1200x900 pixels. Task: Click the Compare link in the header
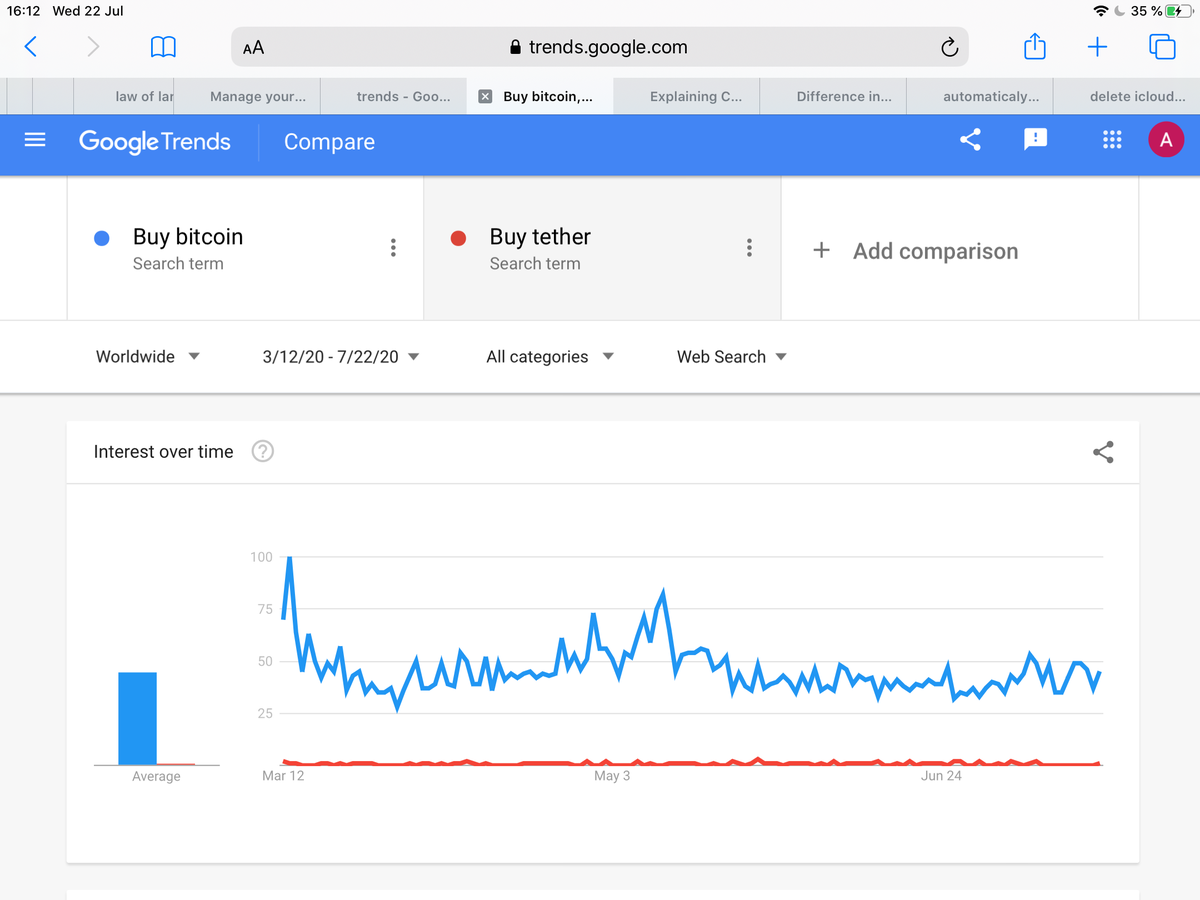[x=329, y=142]
